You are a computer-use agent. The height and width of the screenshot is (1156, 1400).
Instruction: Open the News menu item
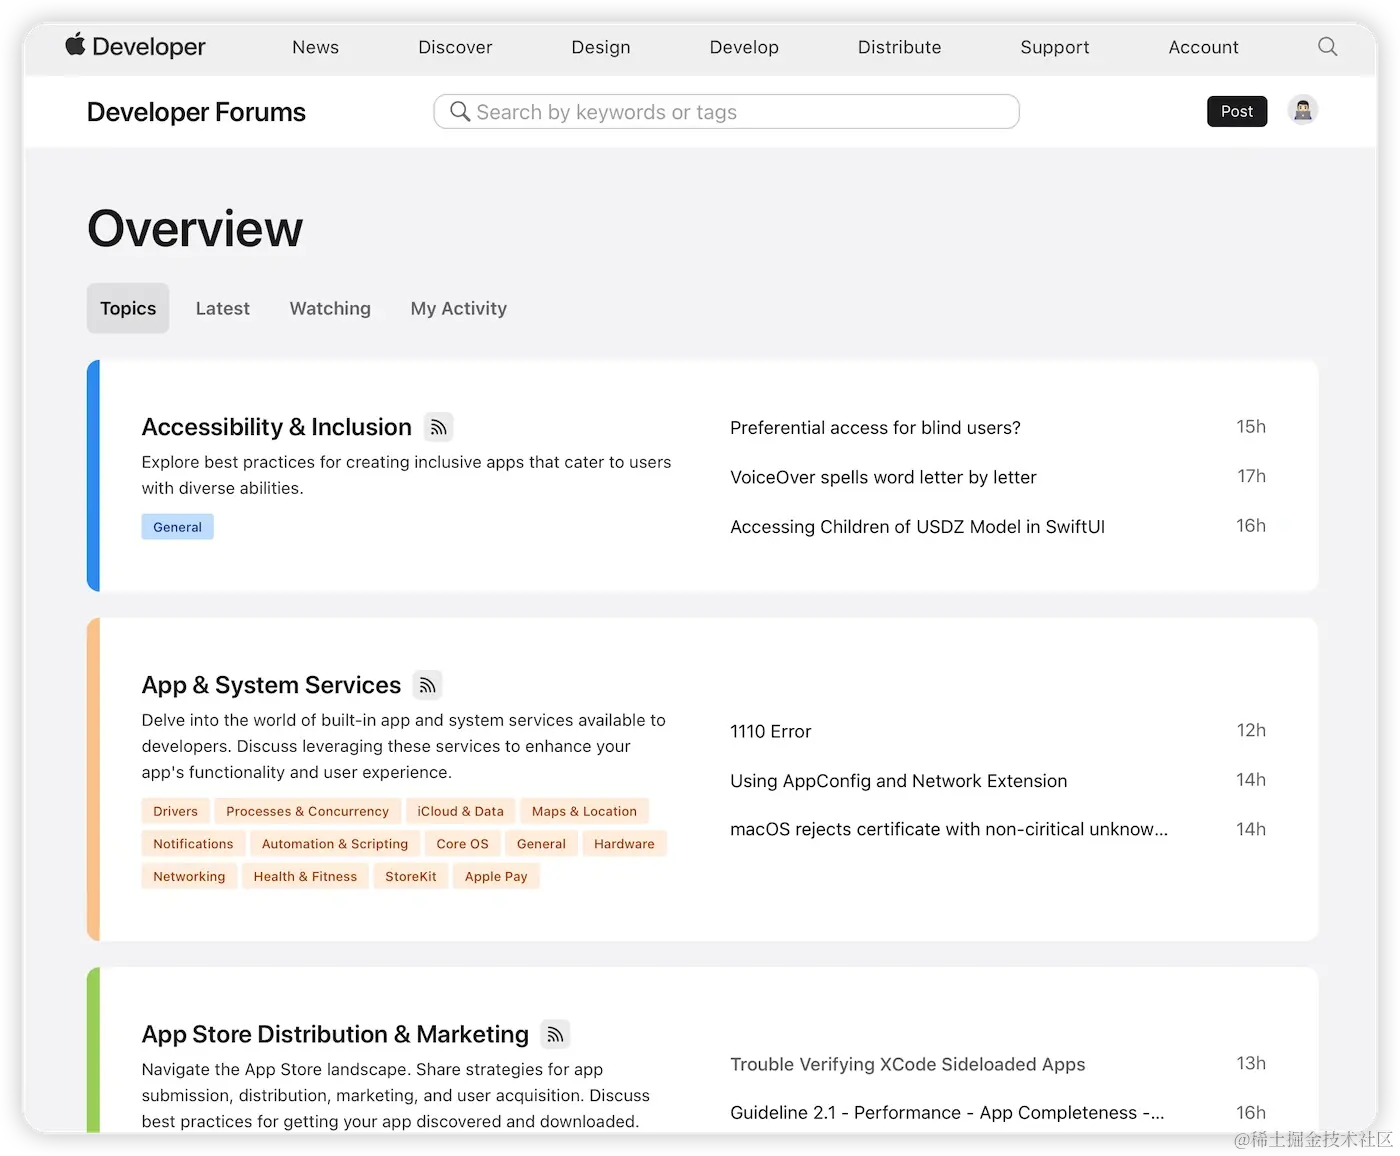coord(315,47)
